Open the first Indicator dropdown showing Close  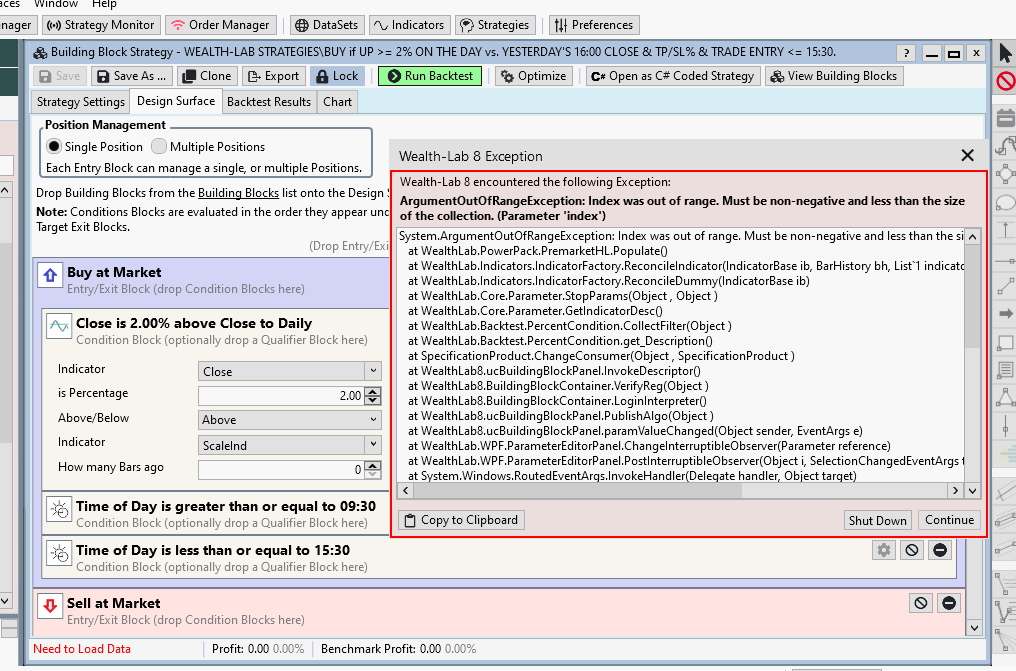click(x=290, y=371)
